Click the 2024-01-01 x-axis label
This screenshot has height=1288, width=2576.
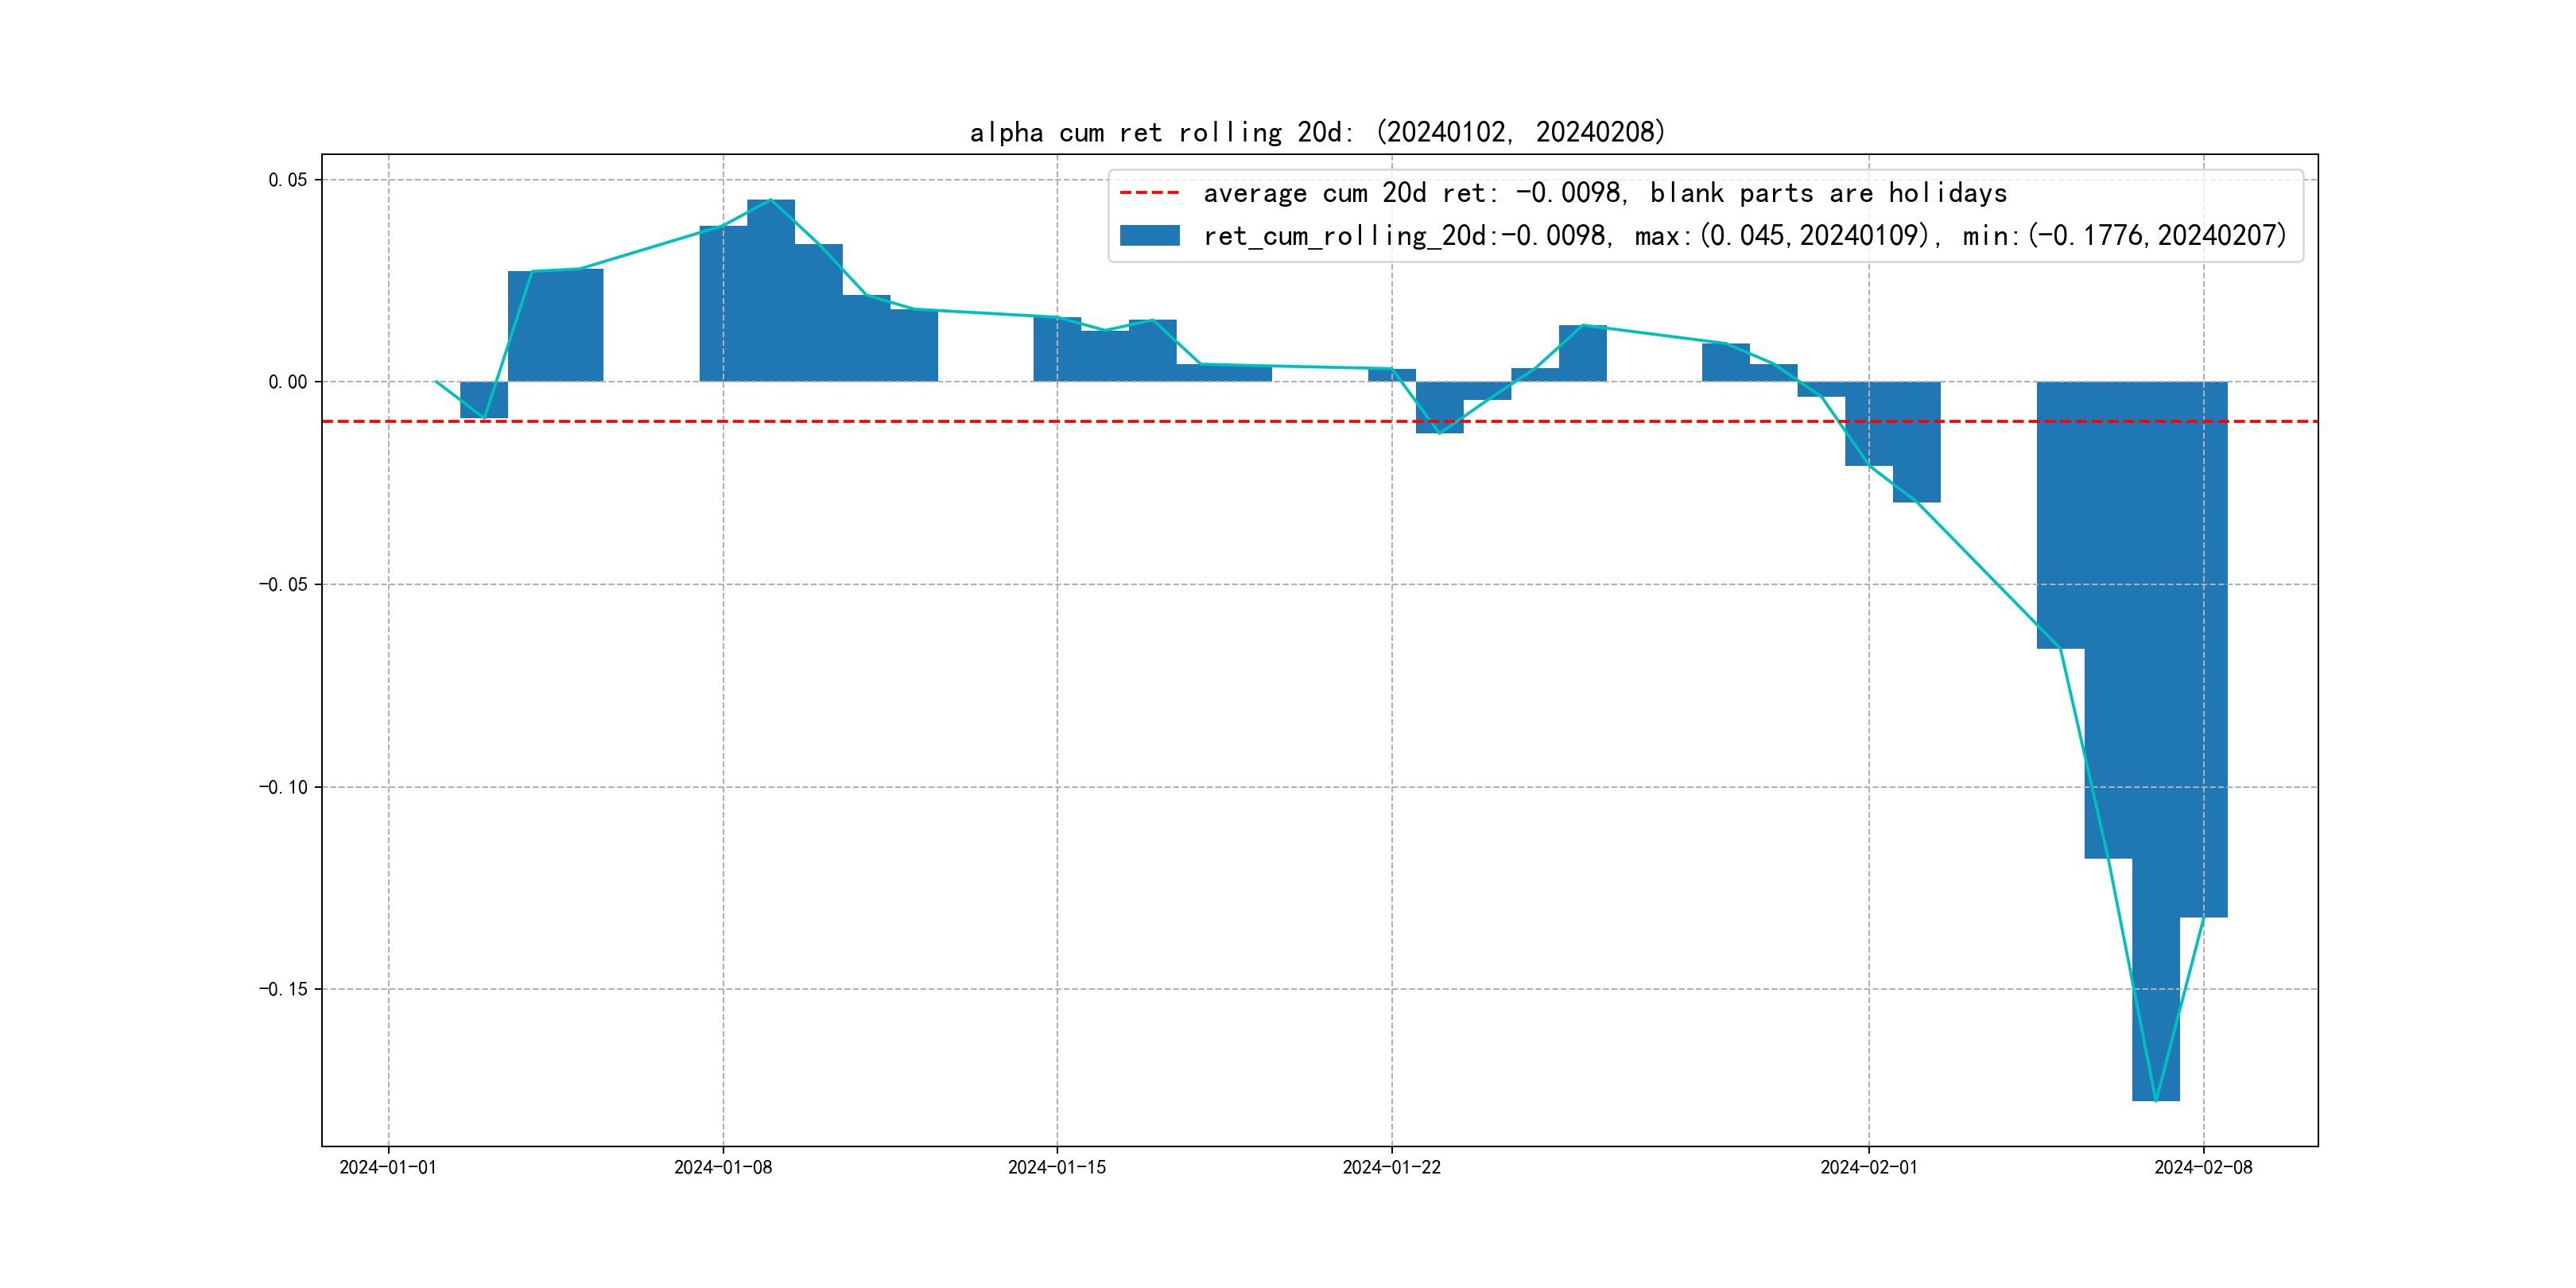[388, 1167]
